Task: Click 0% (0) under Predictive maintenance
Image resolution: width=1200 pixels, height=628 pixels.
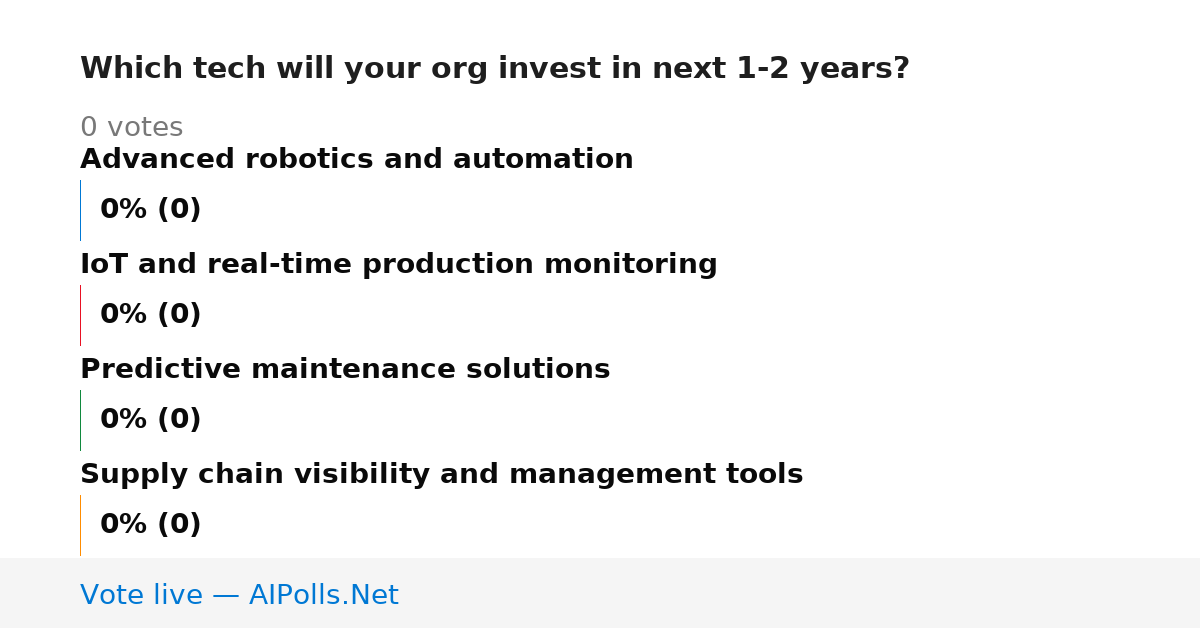Action: (151, 420)
